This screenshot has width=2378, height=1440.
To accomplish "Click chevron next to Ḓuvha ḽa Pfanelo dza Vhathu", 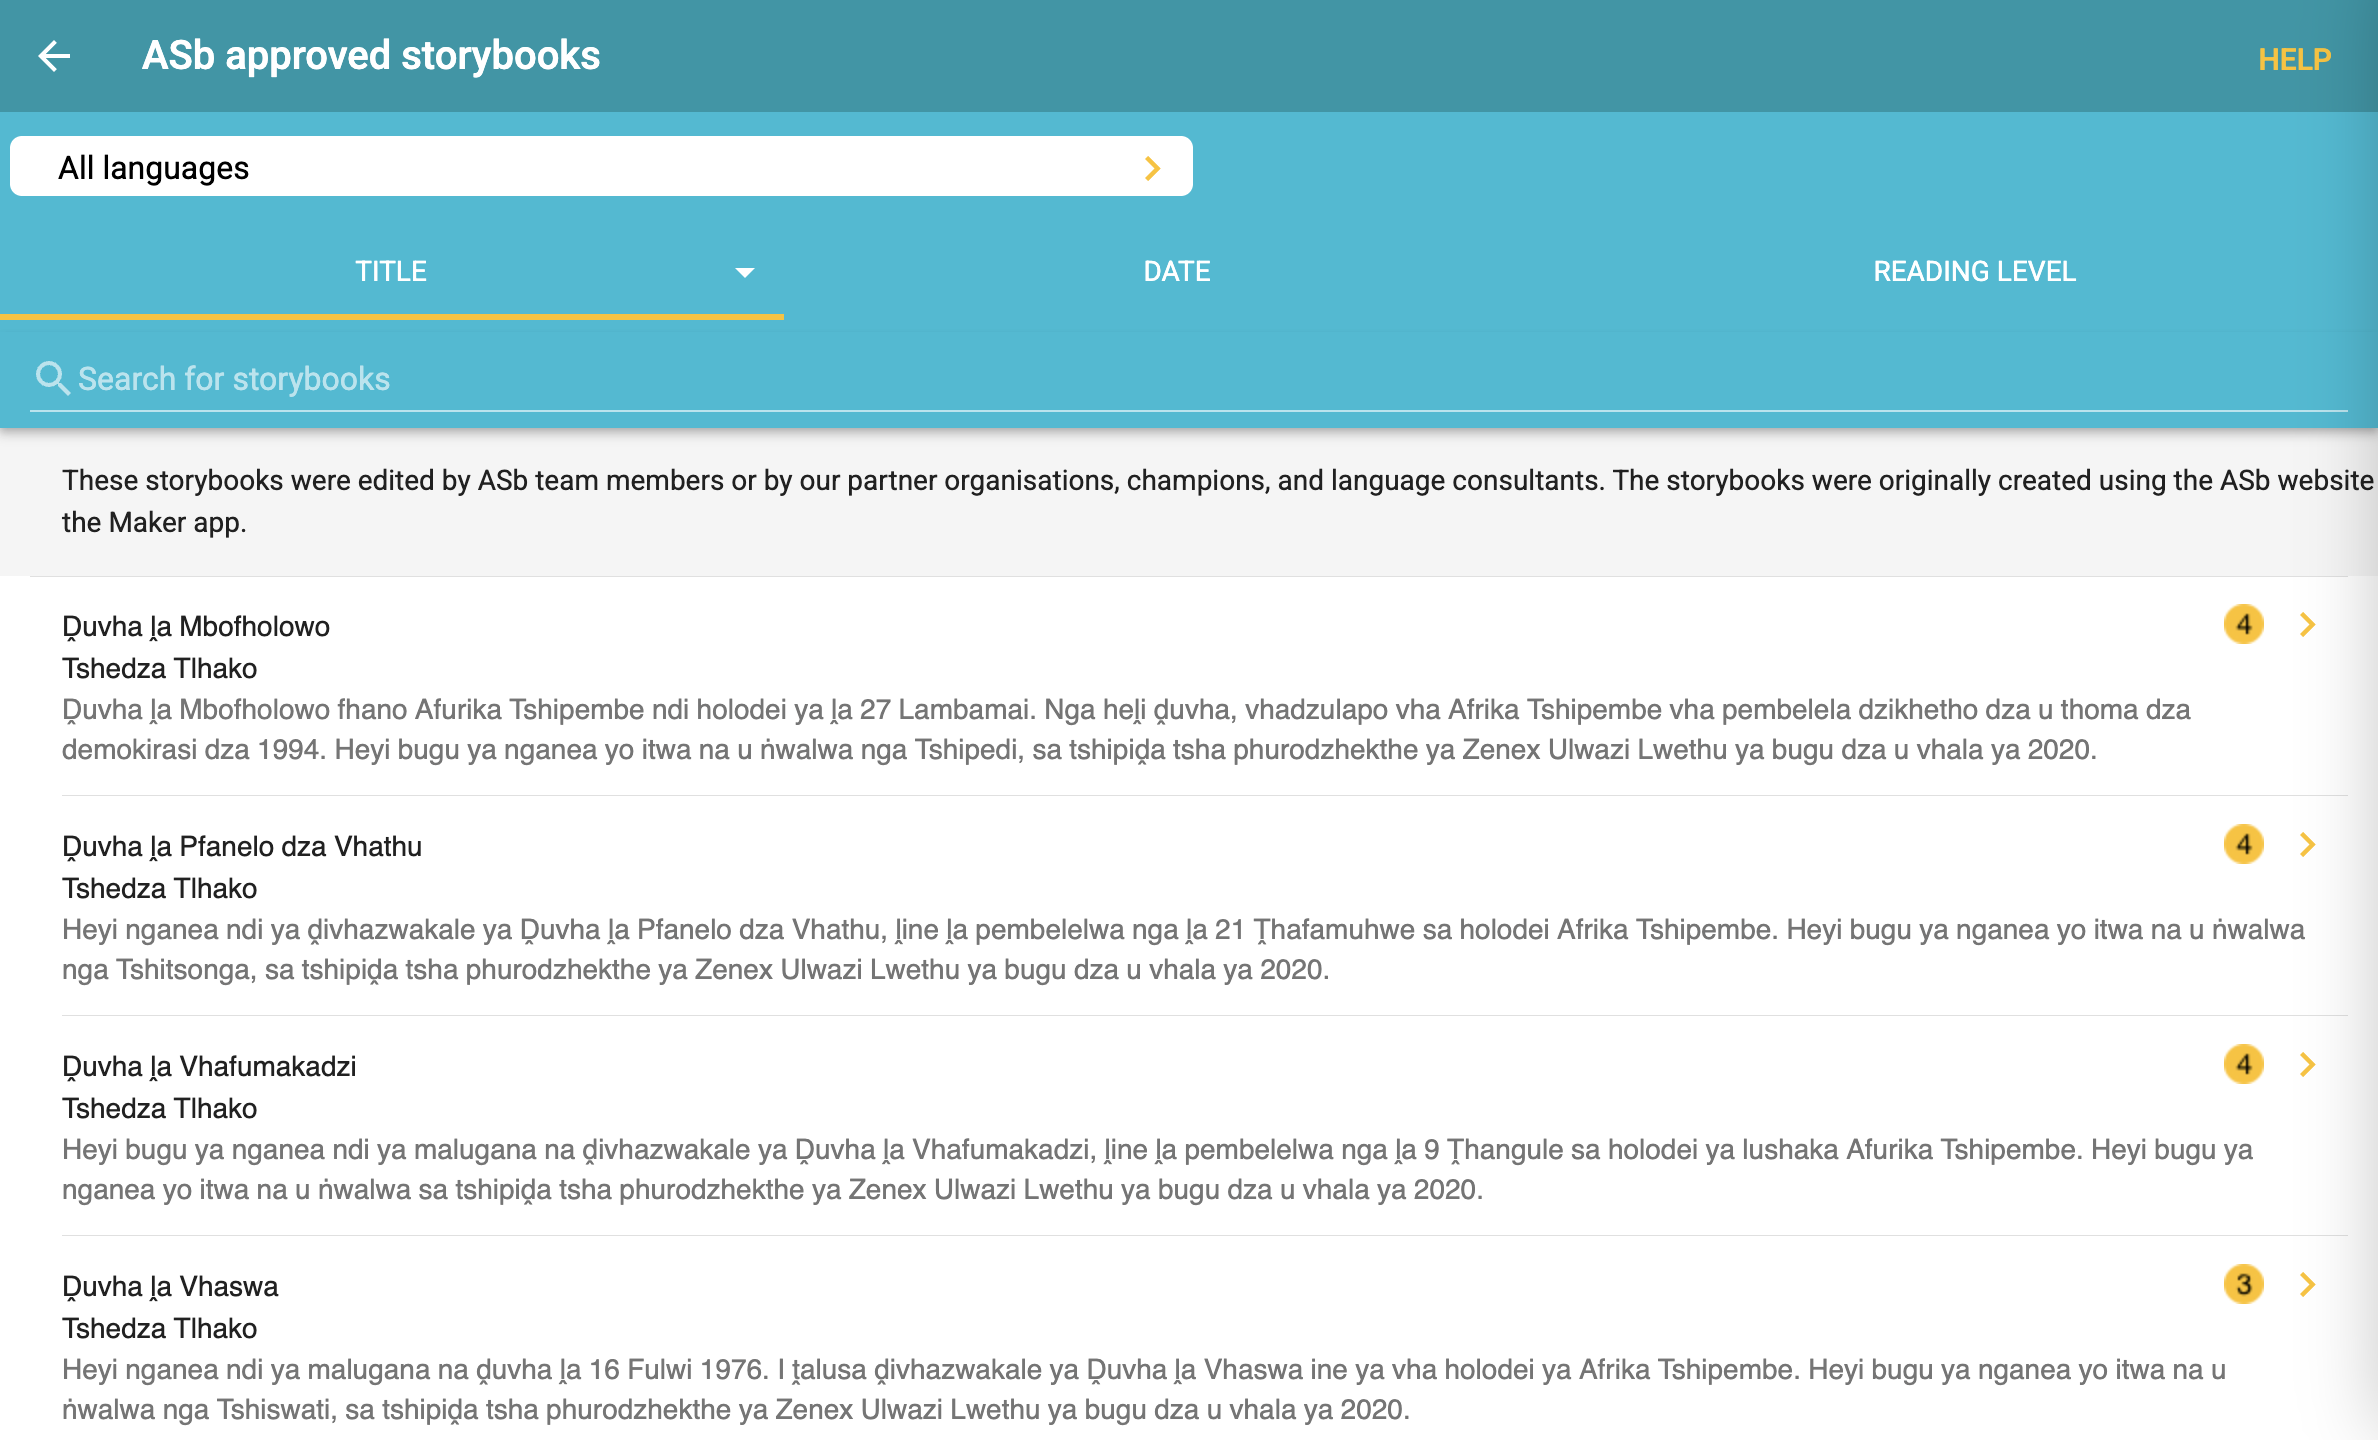I will [x=2308, y=845].
